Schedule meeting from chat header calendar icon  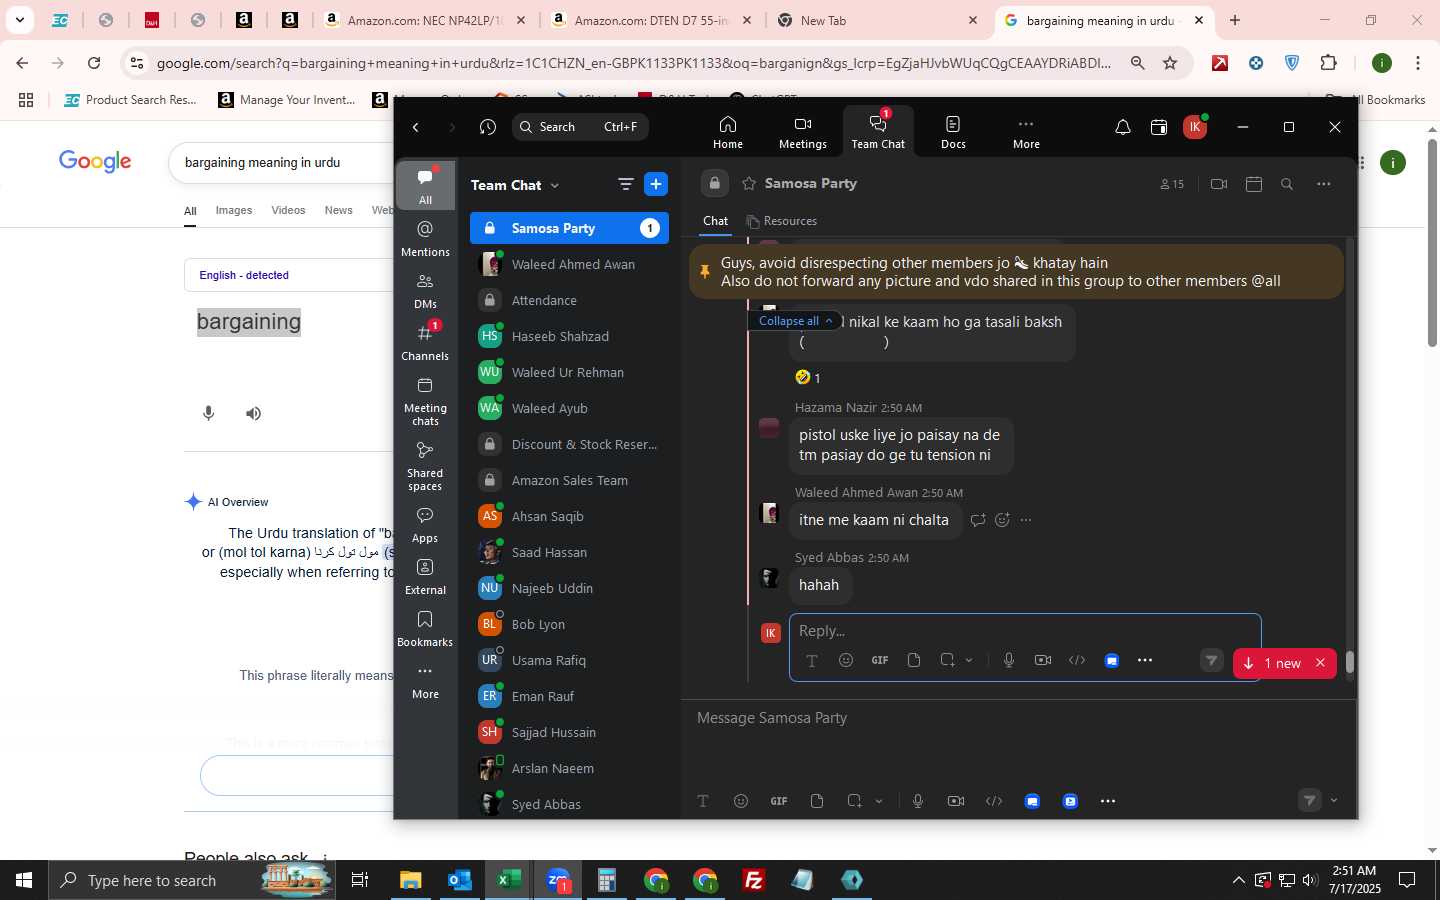[1254, 184]
